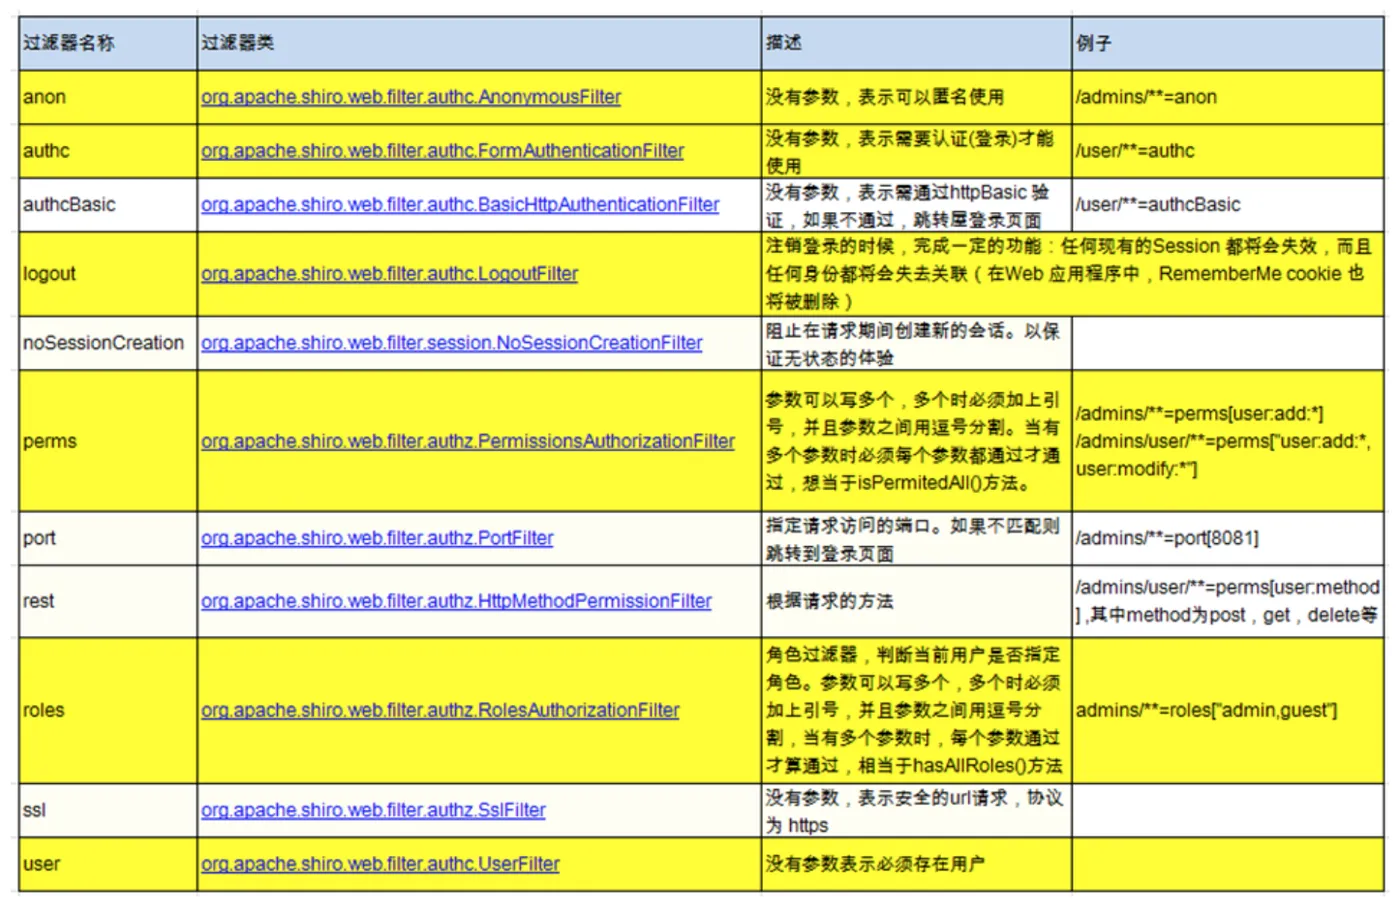The image size is (1400, 912).
Task: Open the NoSessionCreationFilter class link
Action: pos(451,343)
